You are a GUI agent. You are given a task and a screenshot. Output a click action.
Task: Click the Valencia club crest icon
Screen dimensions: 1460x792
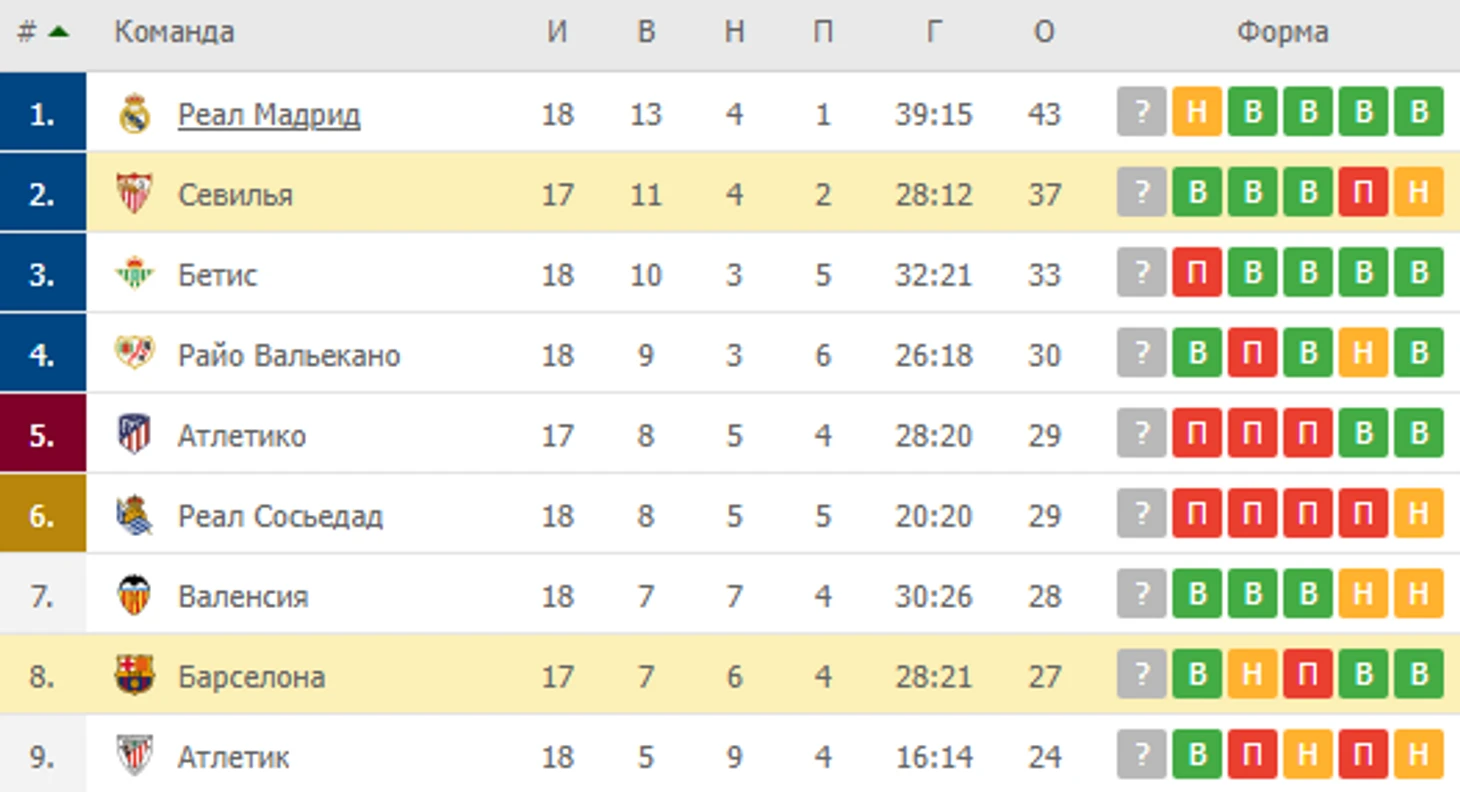point(134,596)
